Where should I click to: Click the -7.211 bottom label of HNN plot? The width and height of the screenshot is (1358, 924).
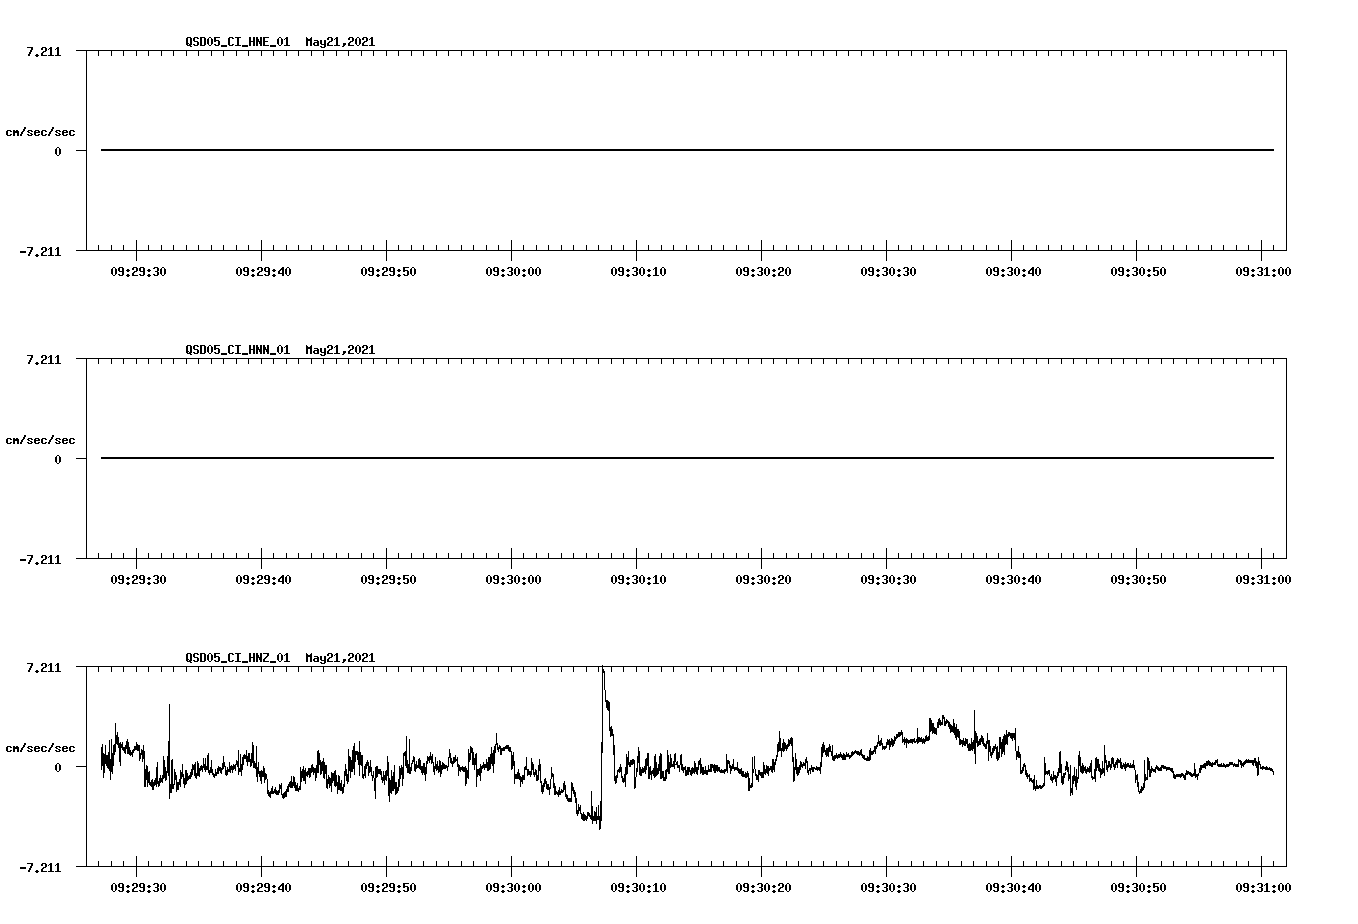(x=40, y=559)
